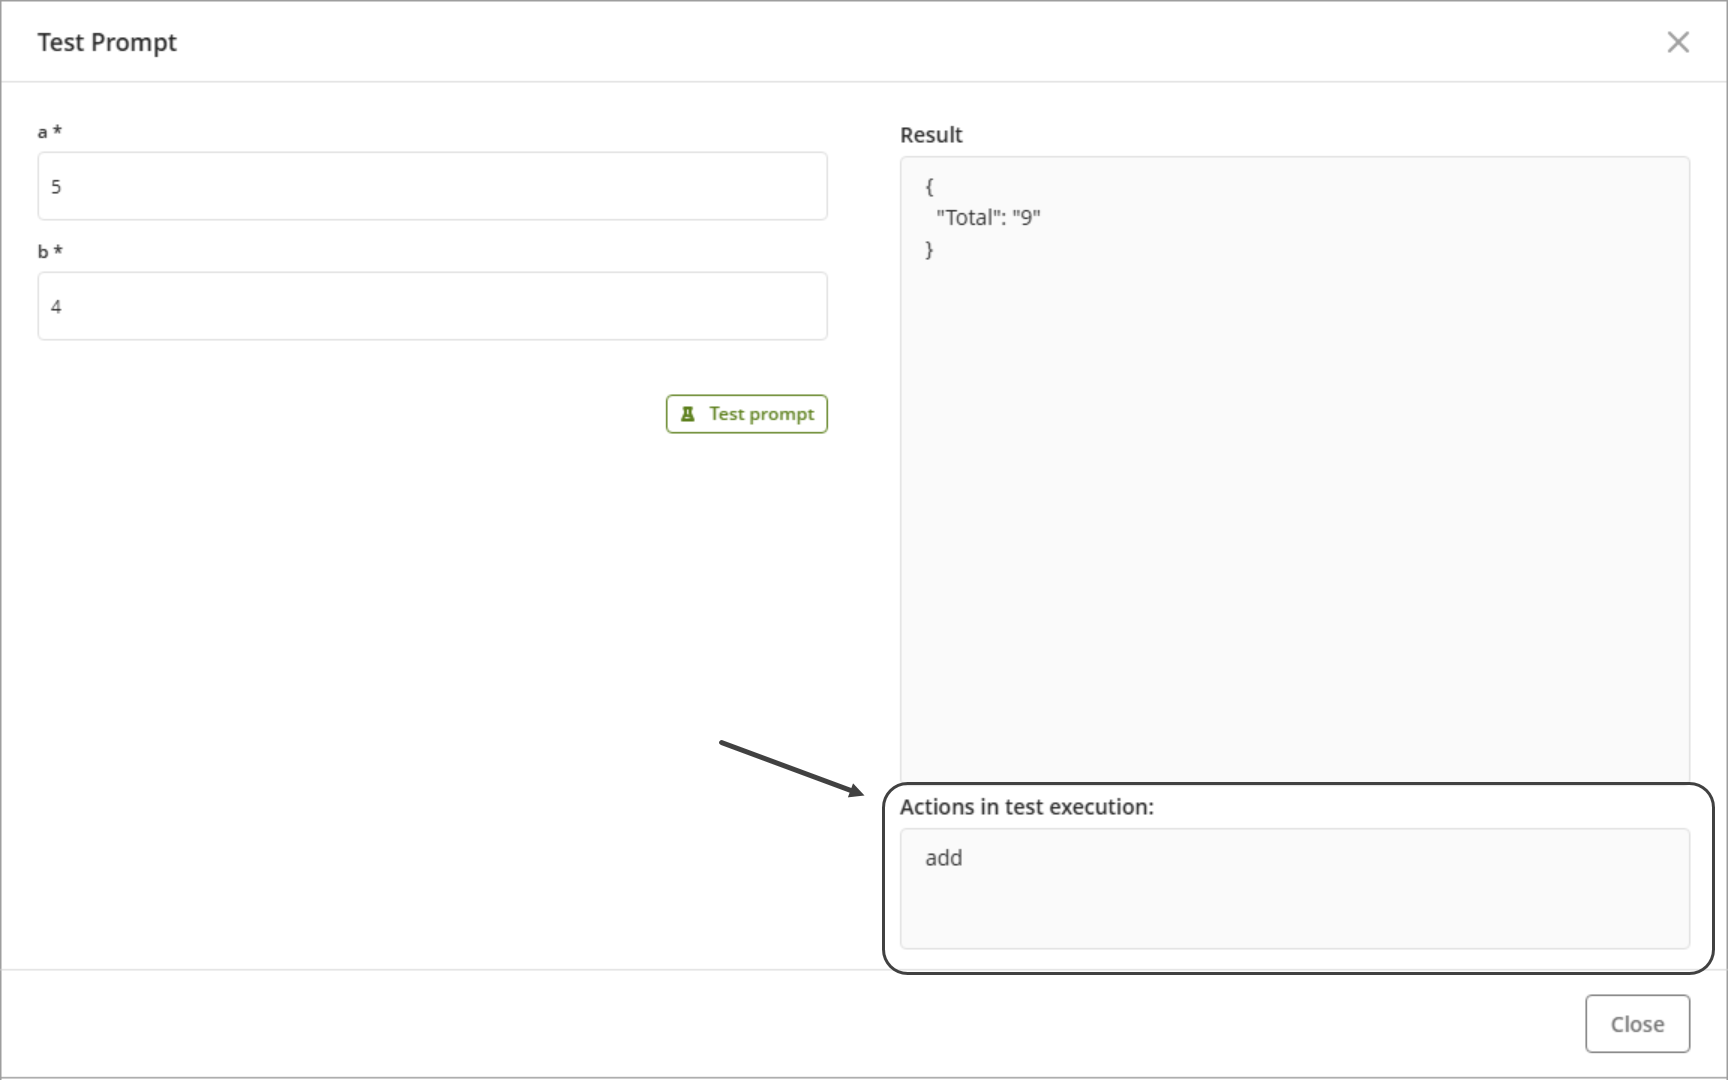Click the 'Test Prompt' dialog title
Viewport: 1728px width, 1080px height.
[107, 42]
